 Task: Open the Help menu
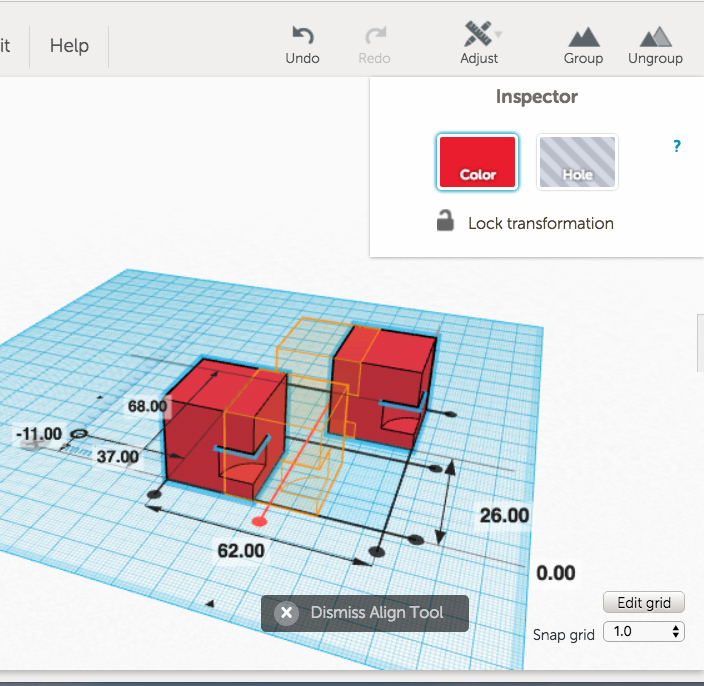click(69, 46)
